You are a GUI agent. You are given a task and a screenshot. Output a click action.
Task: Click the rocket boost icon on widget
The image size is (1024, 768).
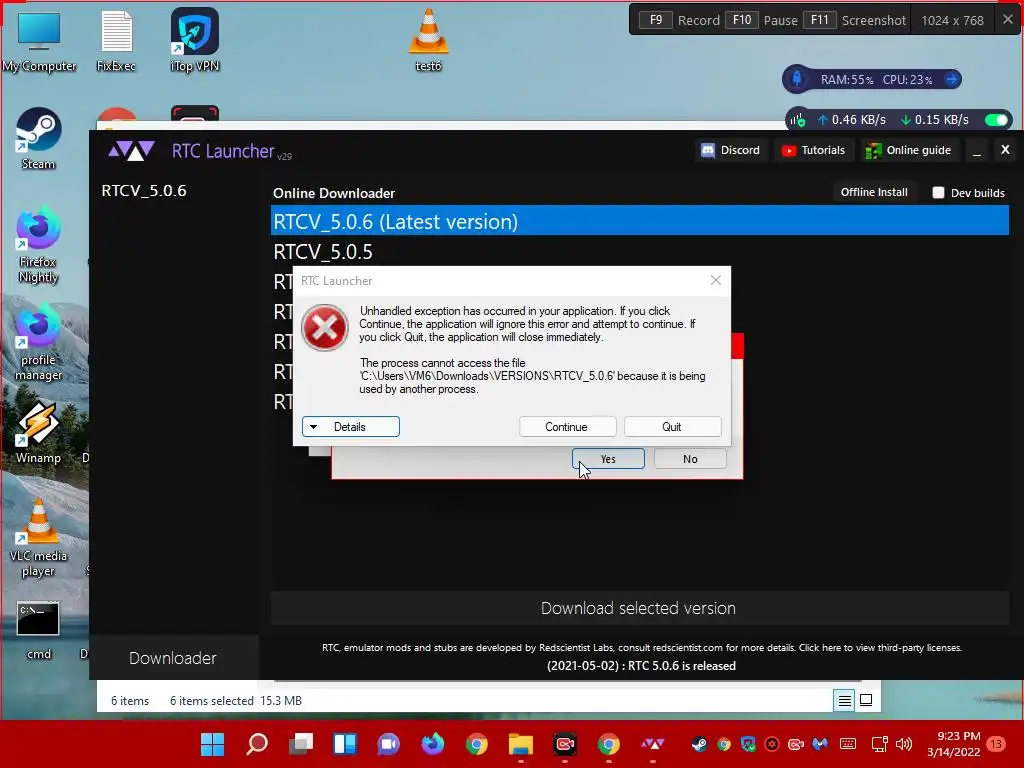797,79
